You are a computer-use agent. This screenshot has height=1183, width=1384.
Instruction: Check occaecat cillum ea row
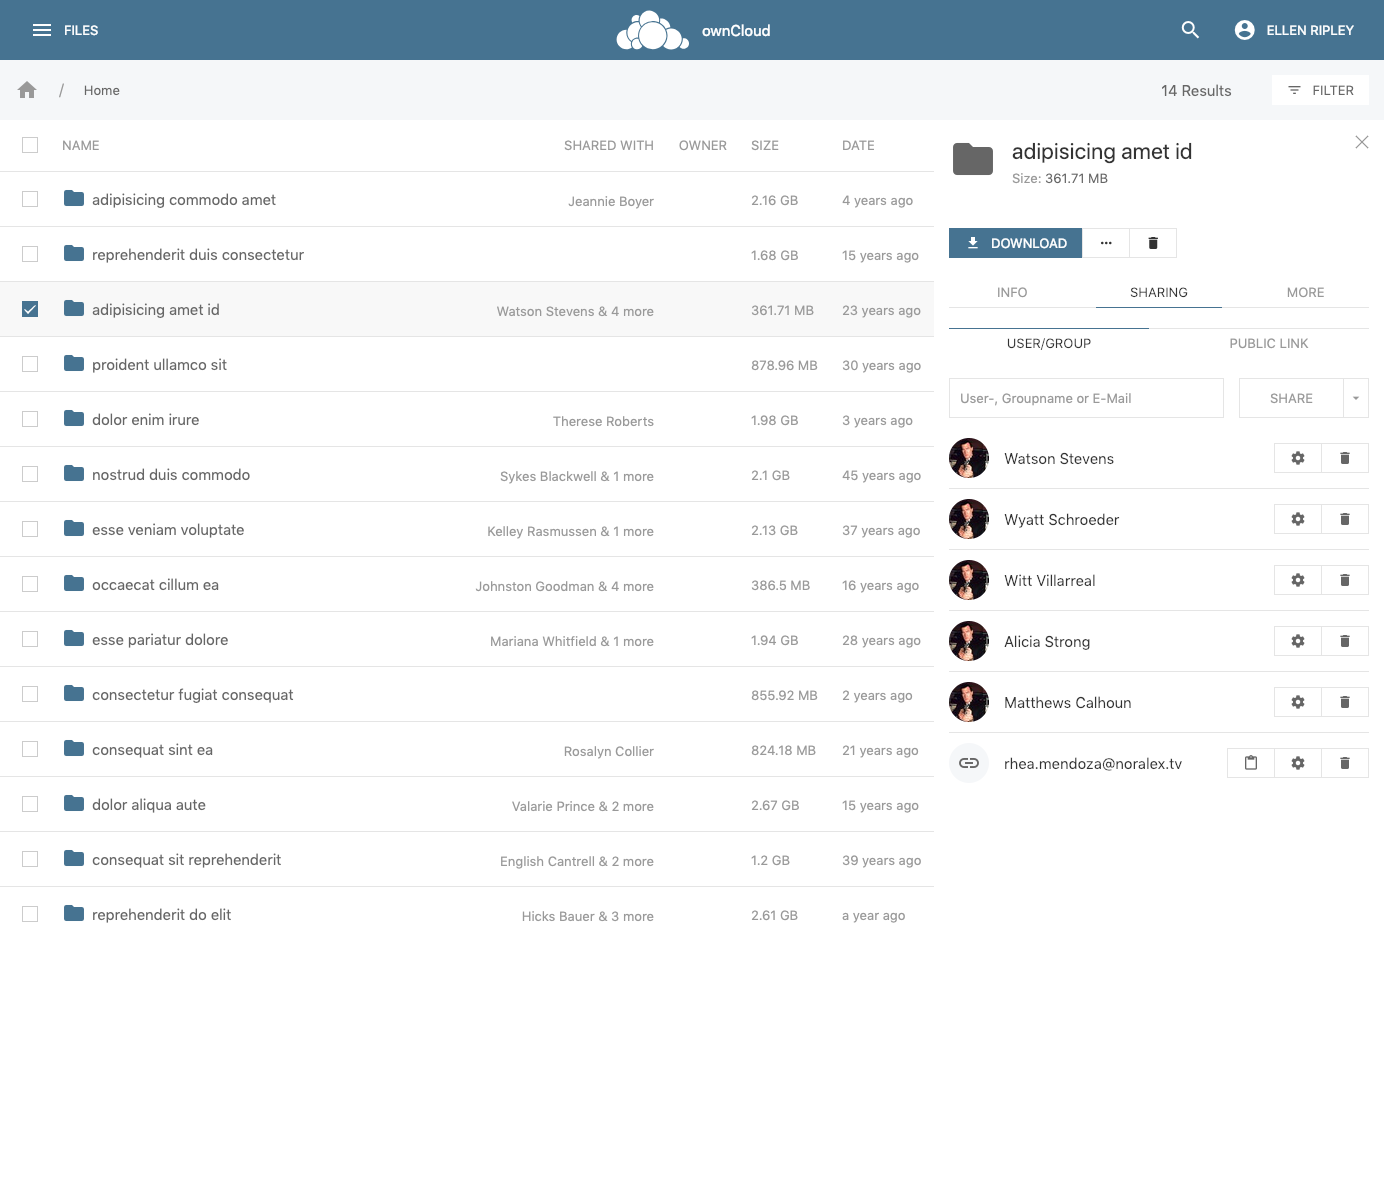pyautogui.click(x=30, y=584)
